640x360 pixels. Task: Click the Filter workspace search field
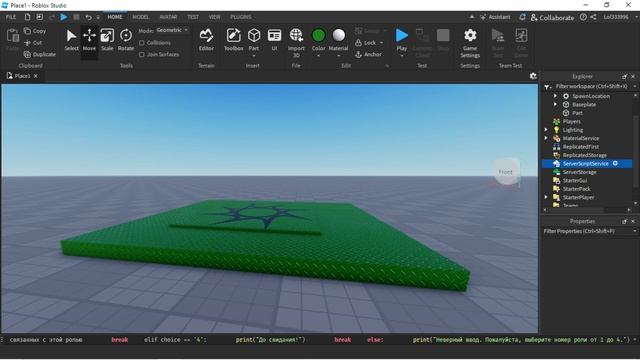(x=591, y=87)
